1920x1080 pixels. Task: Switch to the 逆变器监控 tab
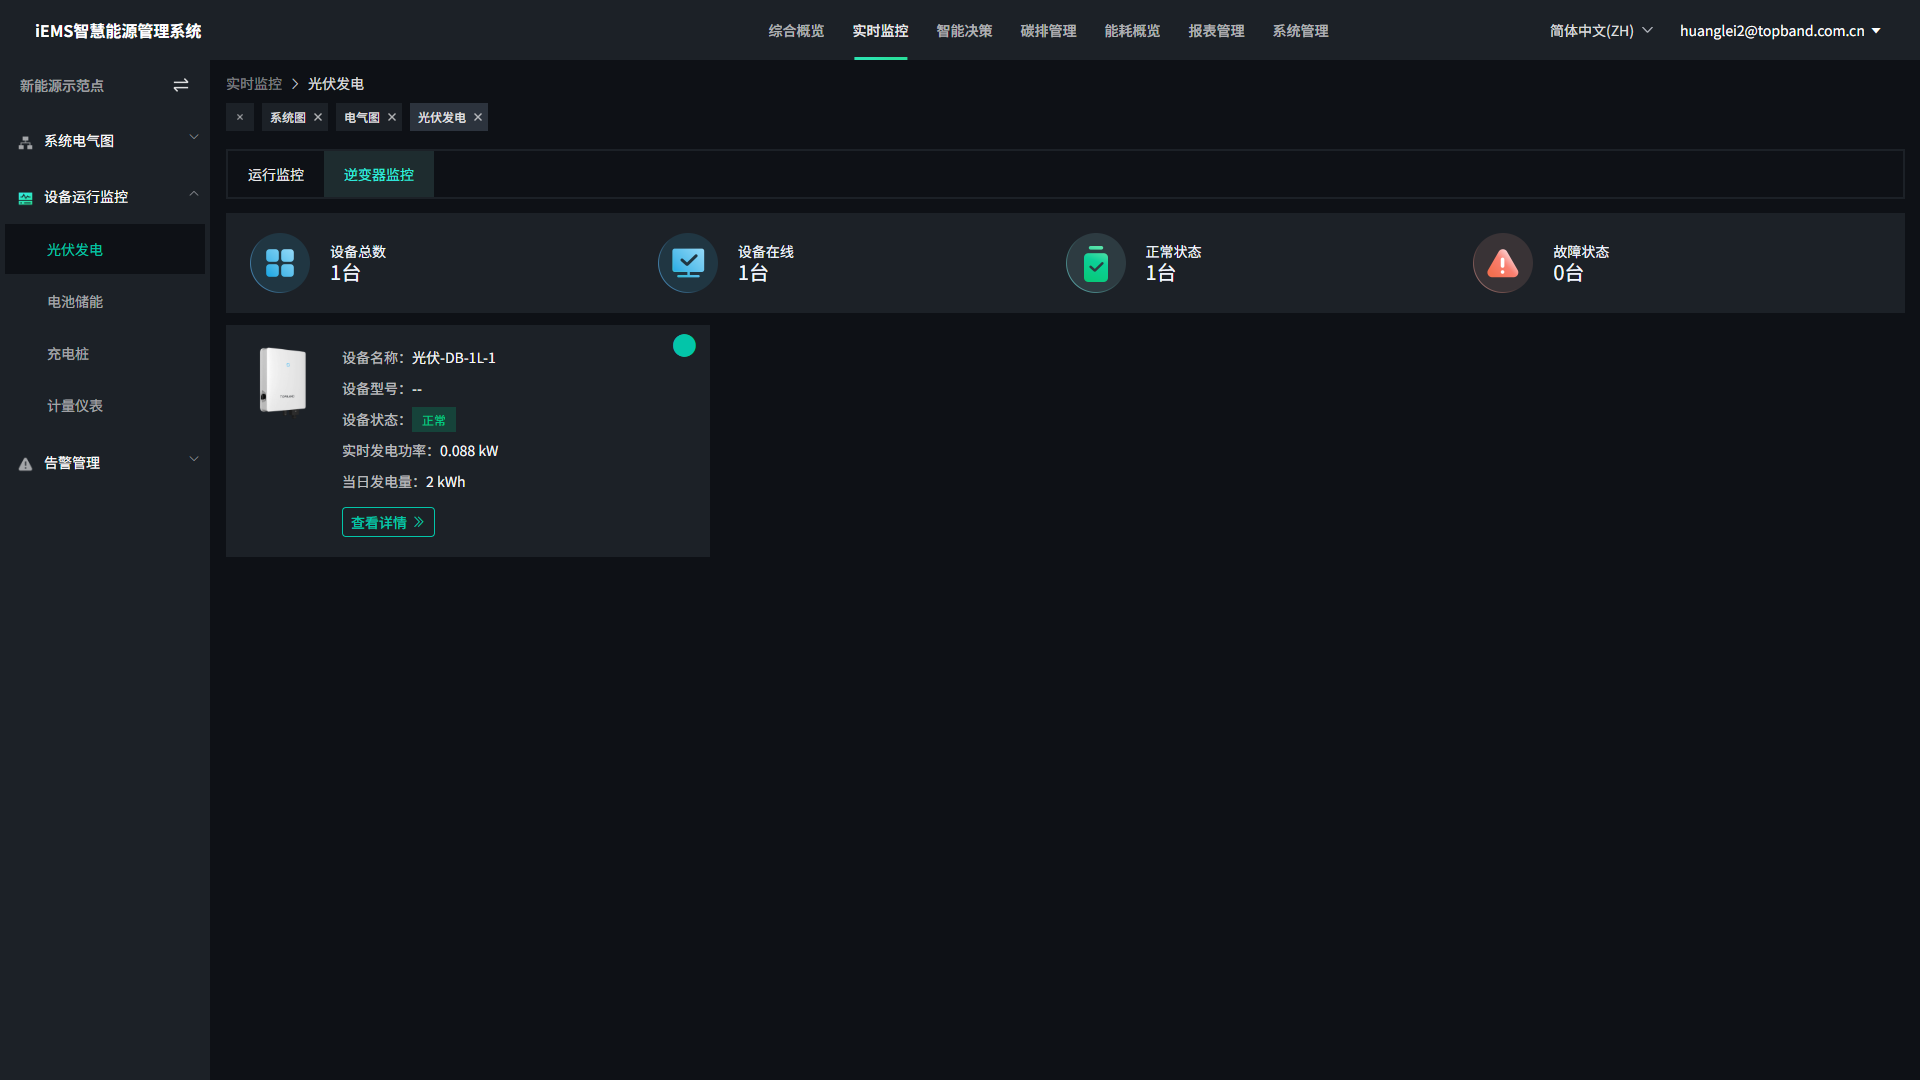coord(379,175)
